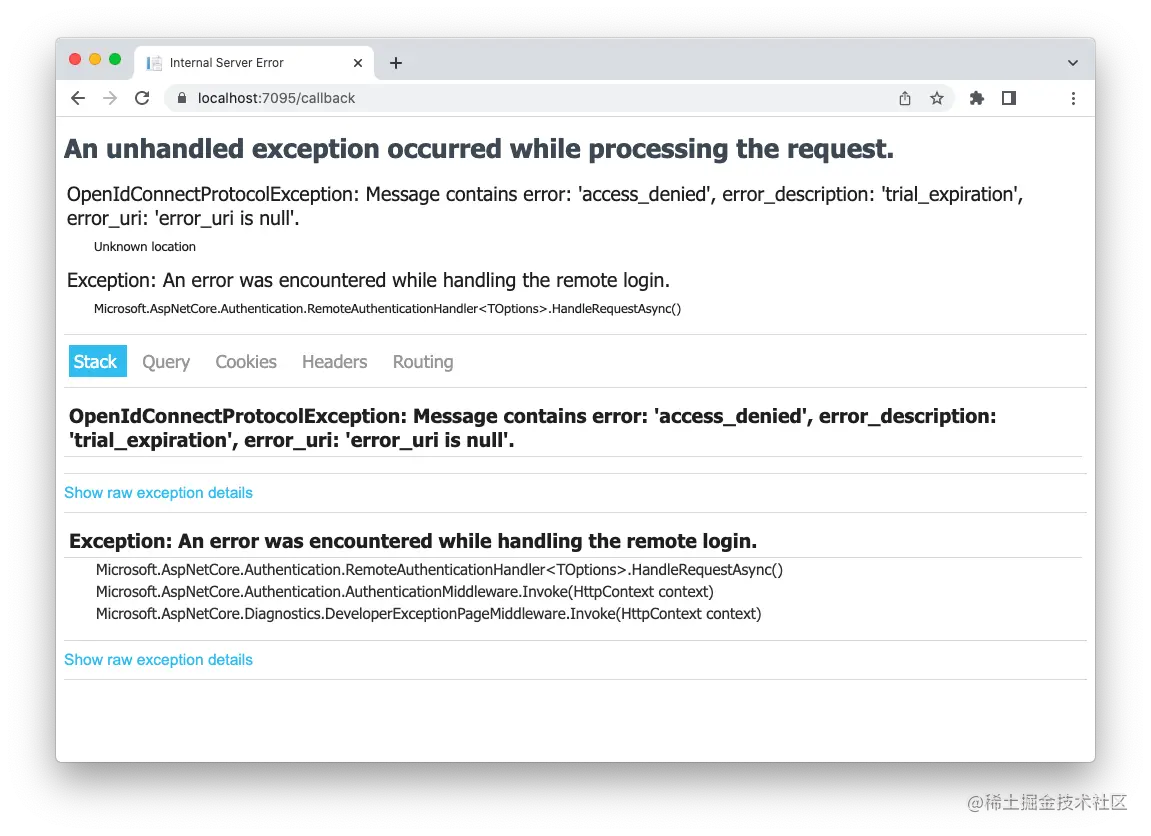Show raw exception details for OpenIdConnectProtocolException

pos(158,492)
